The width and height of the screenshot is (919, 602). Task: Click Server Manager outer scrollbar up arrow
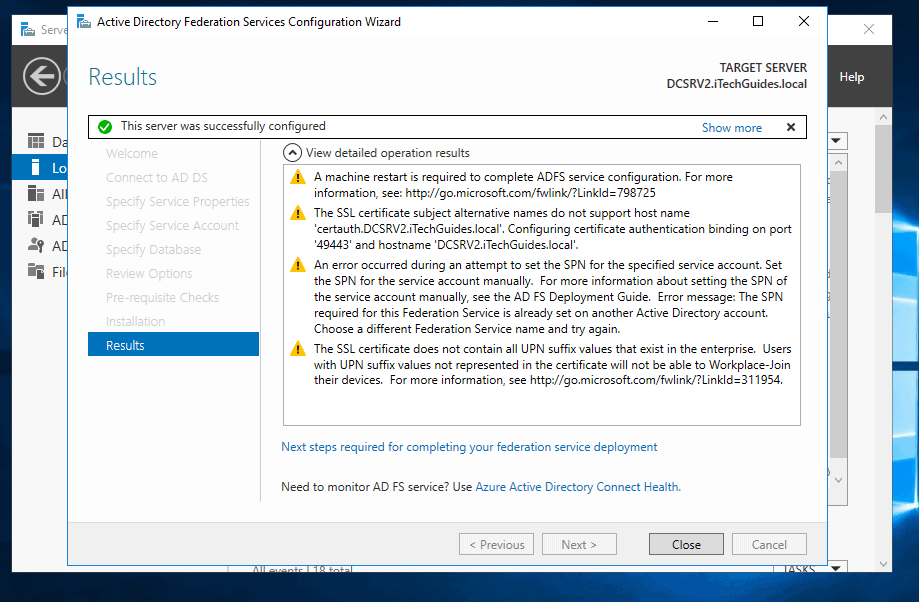click(883, 117)
